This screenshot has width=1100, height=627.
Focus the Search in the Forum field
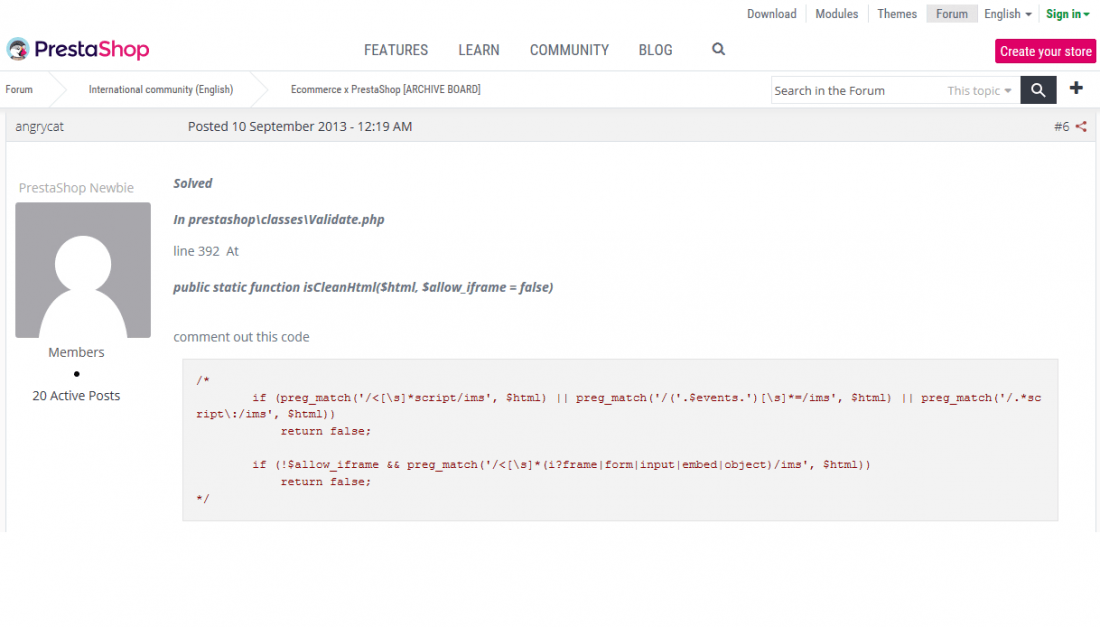[857, 90]
